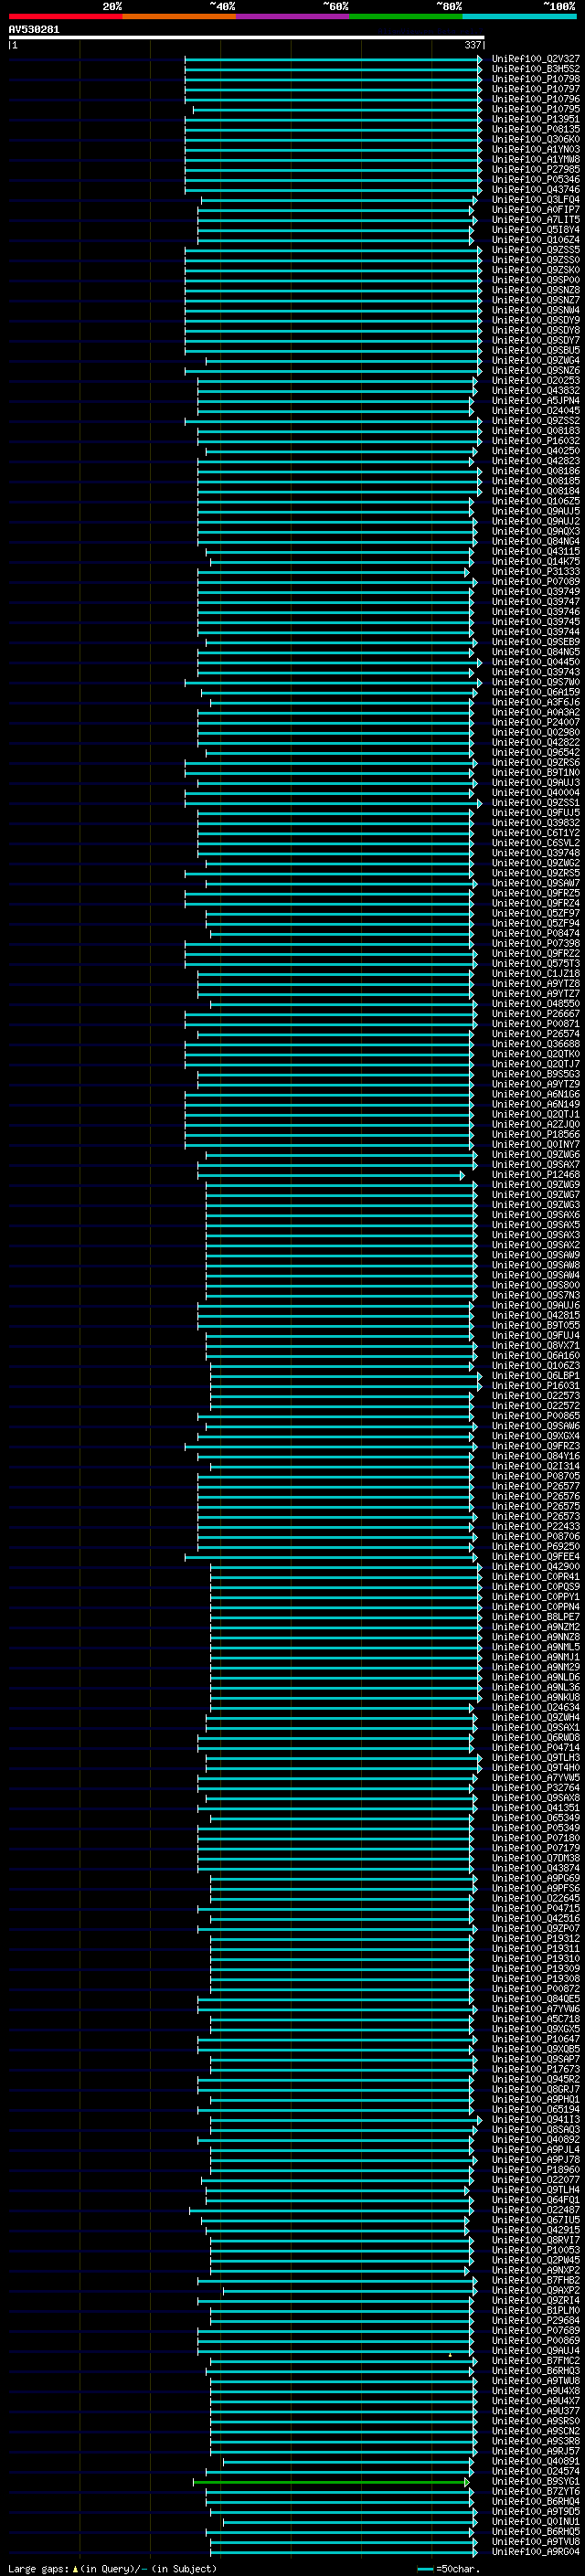Select the UniRef100_P22433 label
585x2576 pixels.
[536, 1527]
